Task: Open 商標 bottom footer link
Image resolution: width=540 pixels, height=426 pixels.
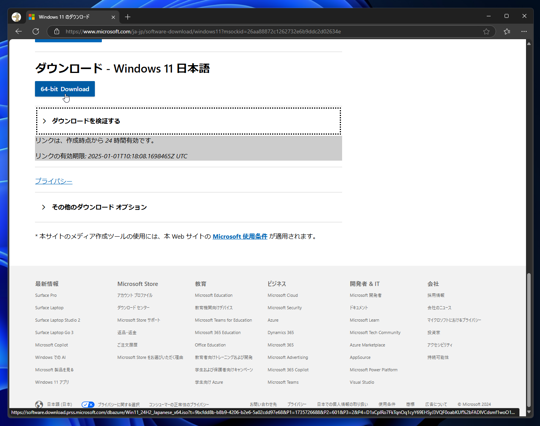Action: tap(410, 404)
